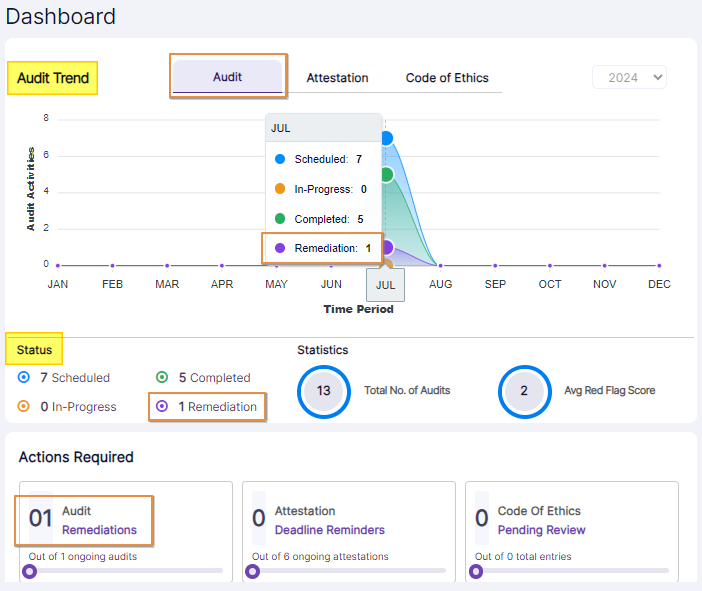Click the blue Scheduled legend dot in tooltip

coord(280,159)
